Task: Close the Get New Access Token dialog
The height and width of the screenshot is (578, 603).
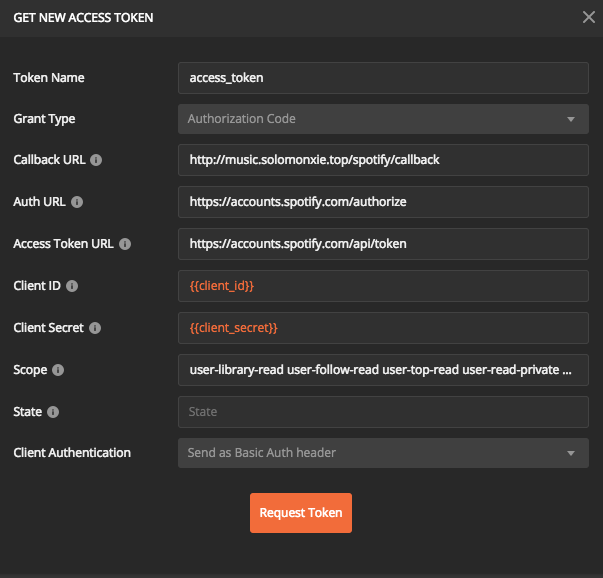Action: 588,17
